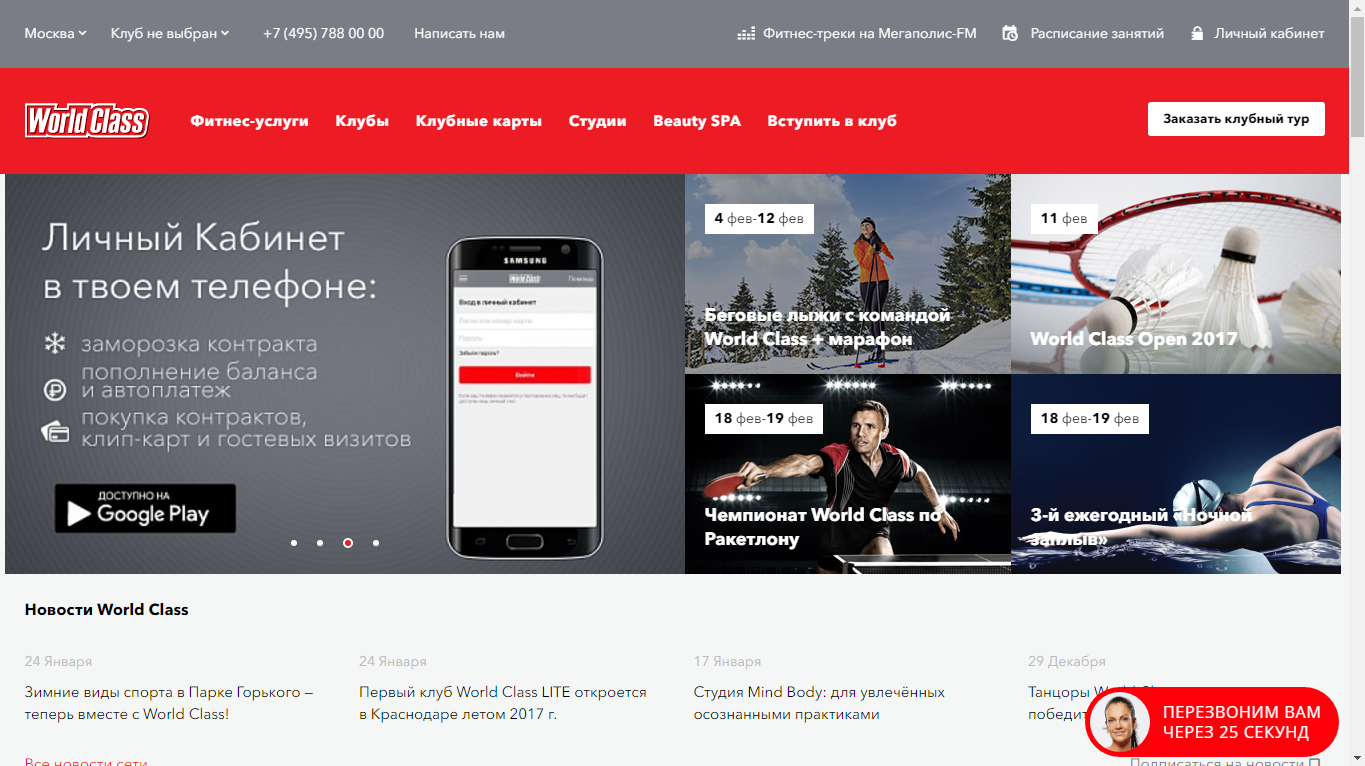This screenshot has height=766, width=1365.
Task: Open the Фитнес-услуги menu item
Action: click(249, 121)
